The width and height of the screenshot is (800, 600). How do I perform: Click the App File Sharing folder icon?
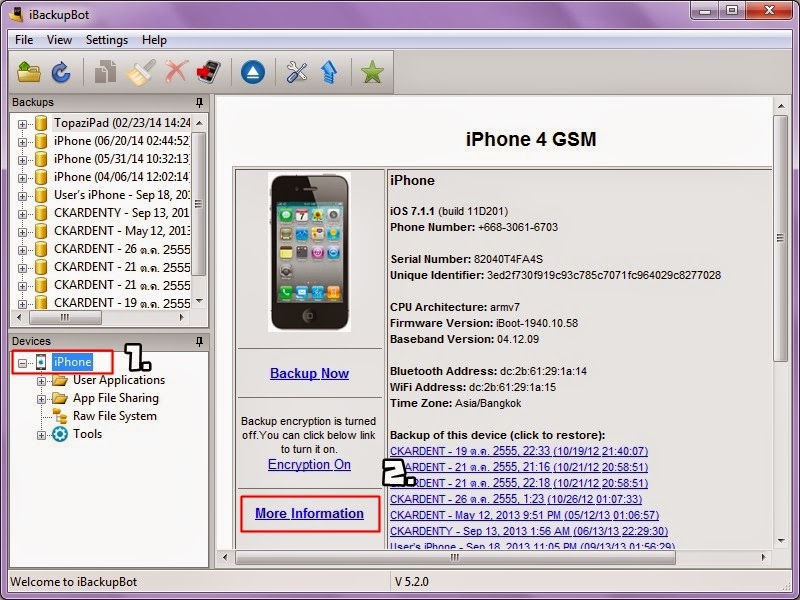60,398
